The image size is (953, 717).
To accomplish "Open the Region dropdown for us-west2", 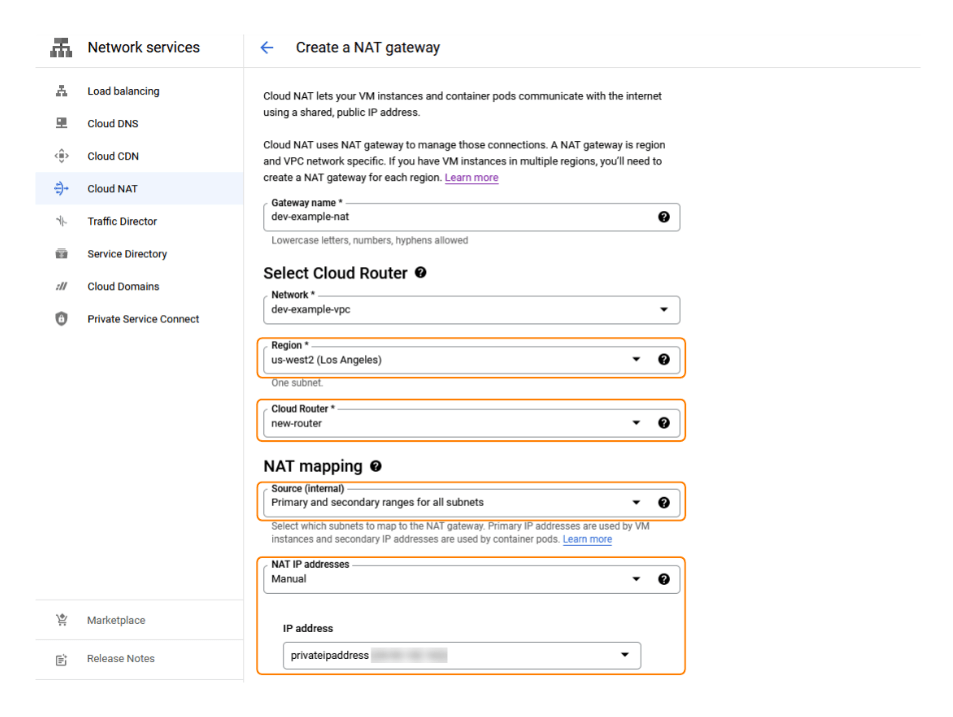I will coord(637,359).
